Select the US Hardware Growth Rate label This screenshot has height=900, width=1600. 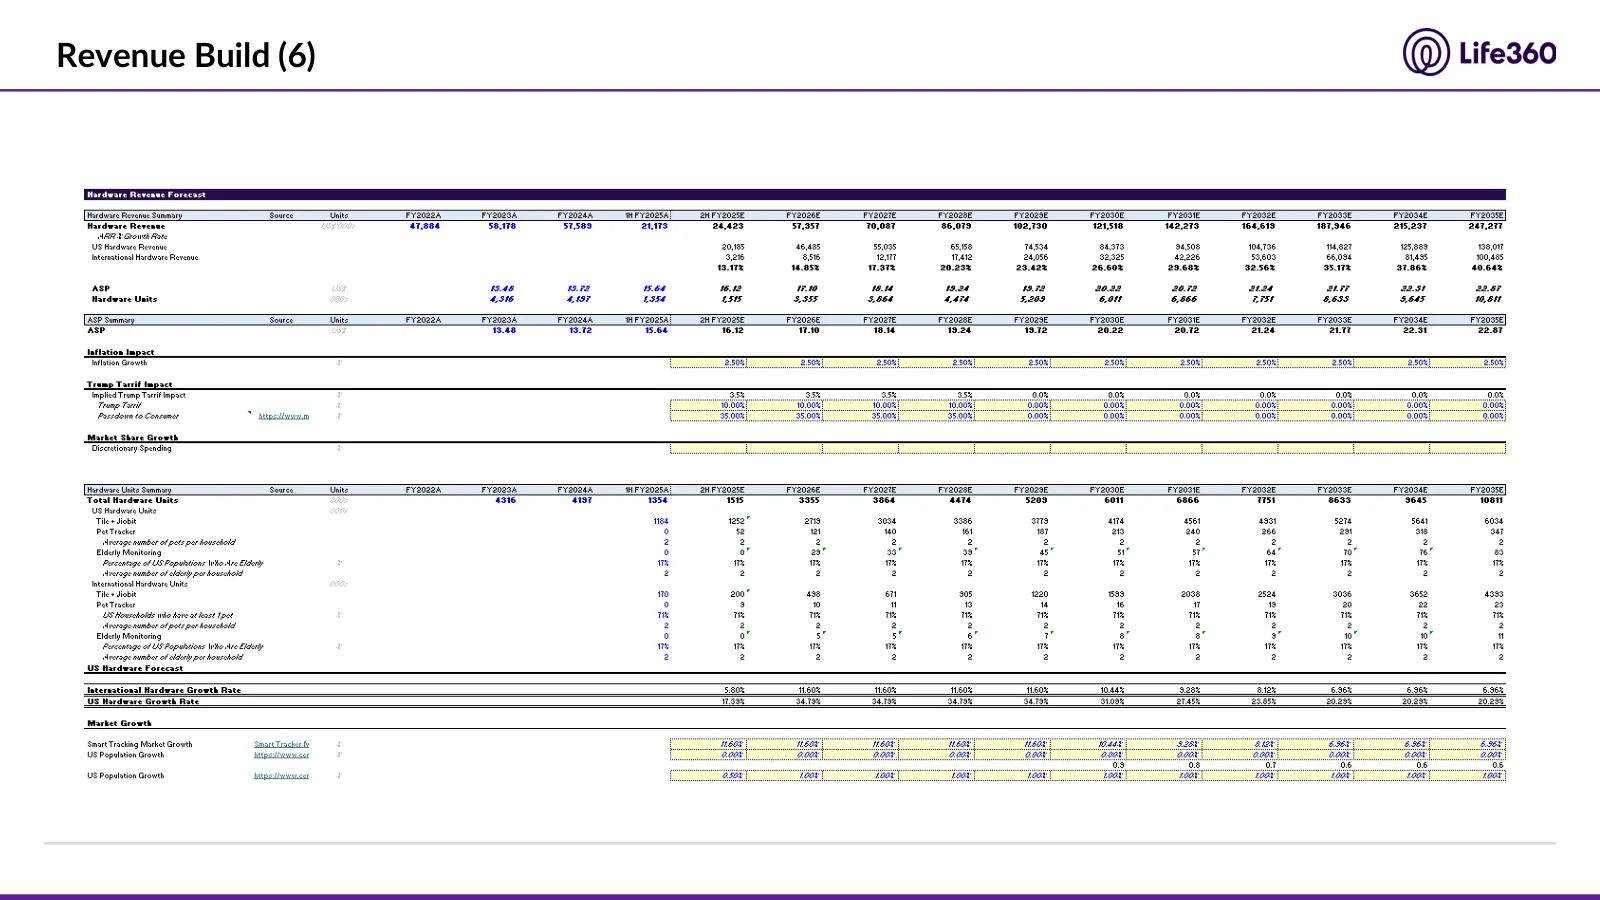(143, 701)
